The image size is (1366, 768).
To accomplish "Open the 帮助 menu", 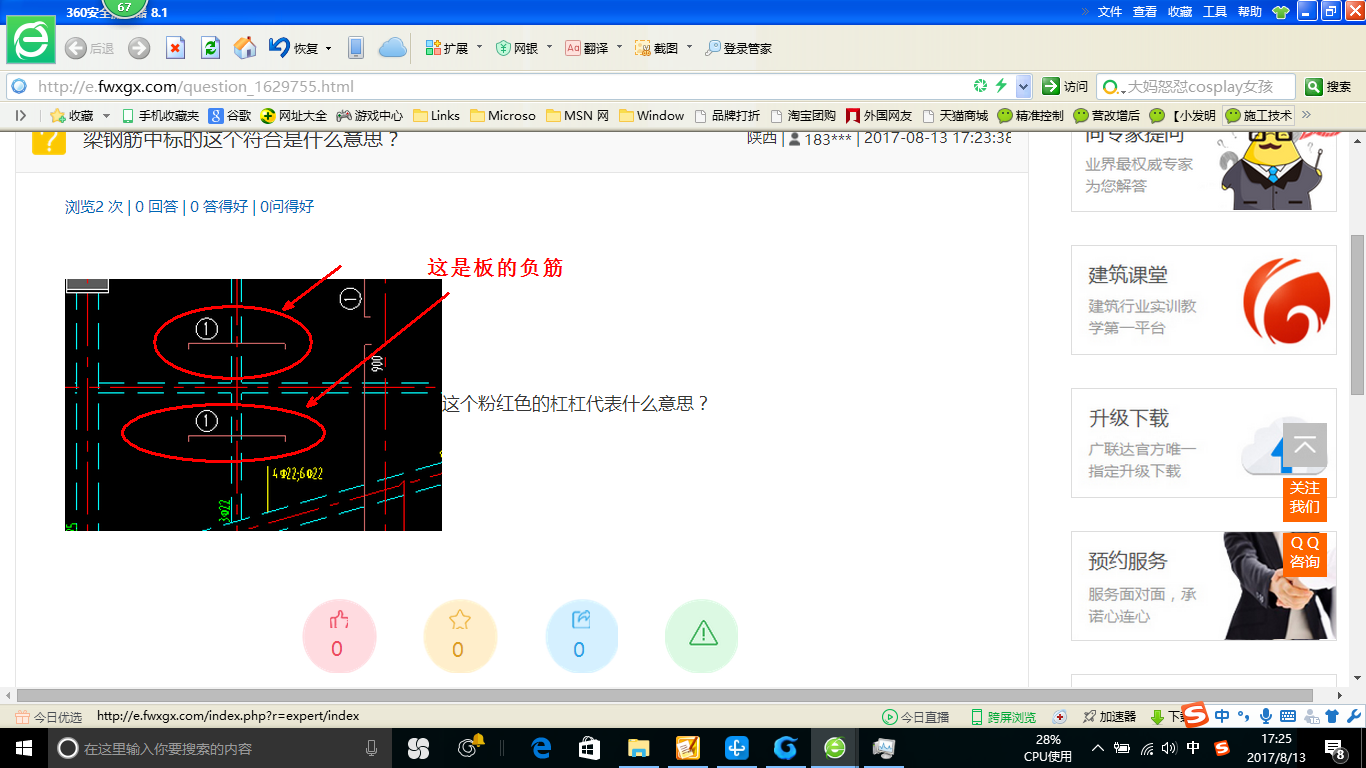I will (1250, 12).
